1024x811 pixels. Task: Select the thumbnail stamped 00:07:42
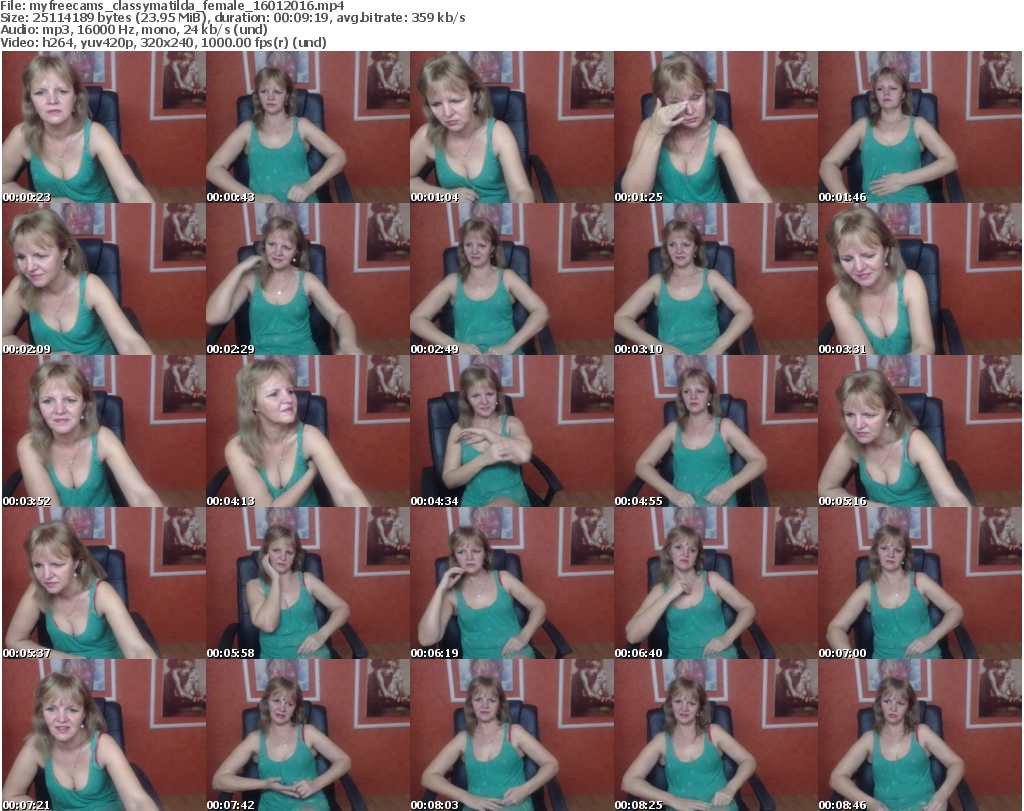pyautogui.click(x=308, y=735)
